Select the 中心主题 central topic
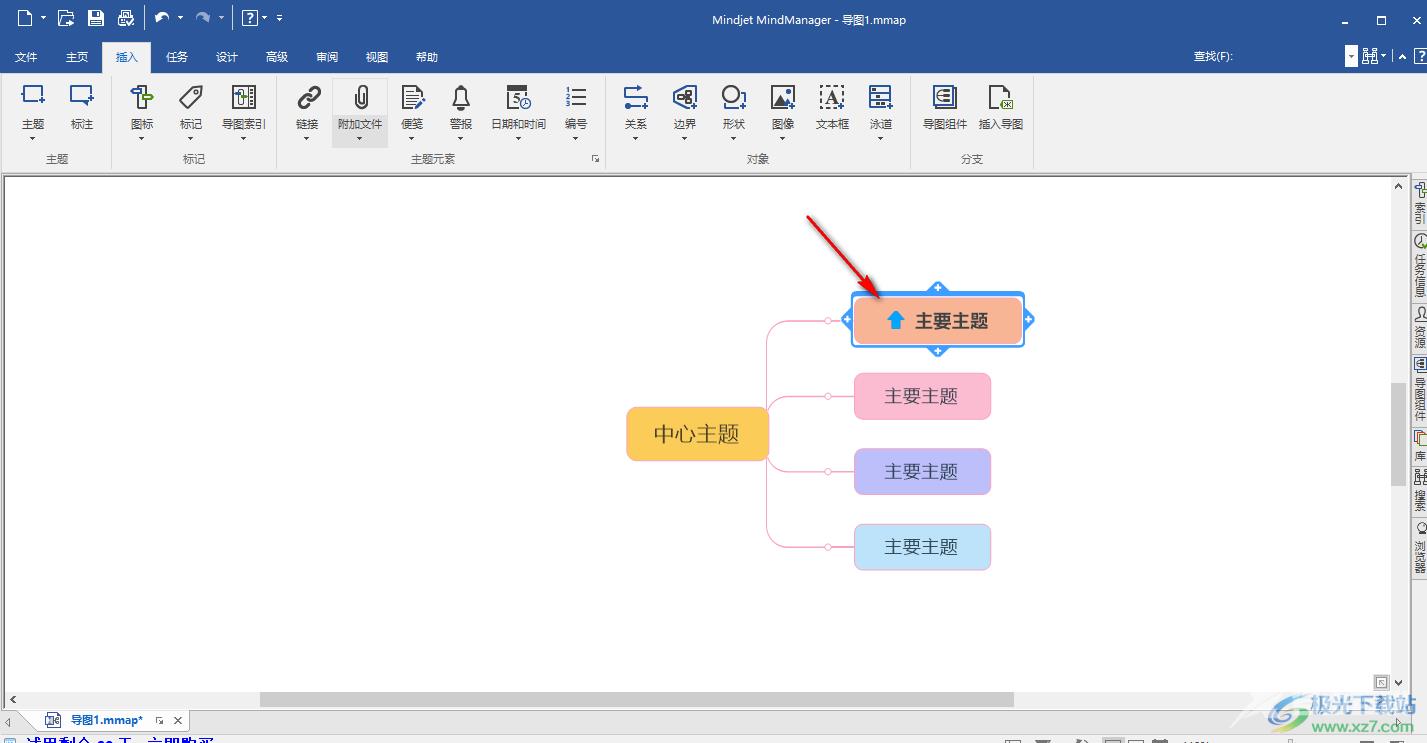 (697, 434)
